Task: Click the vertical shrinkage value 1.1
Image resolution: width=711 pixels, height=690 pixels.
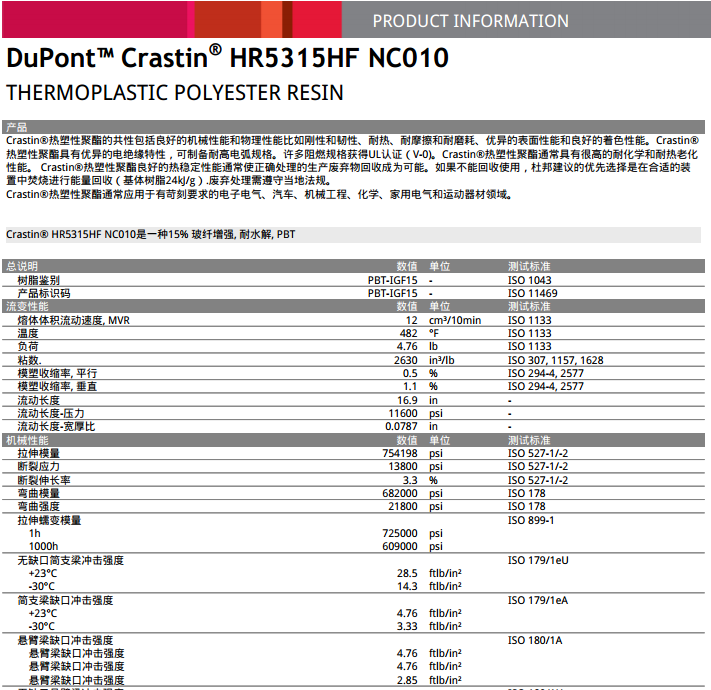Action: tap(410, 386)
